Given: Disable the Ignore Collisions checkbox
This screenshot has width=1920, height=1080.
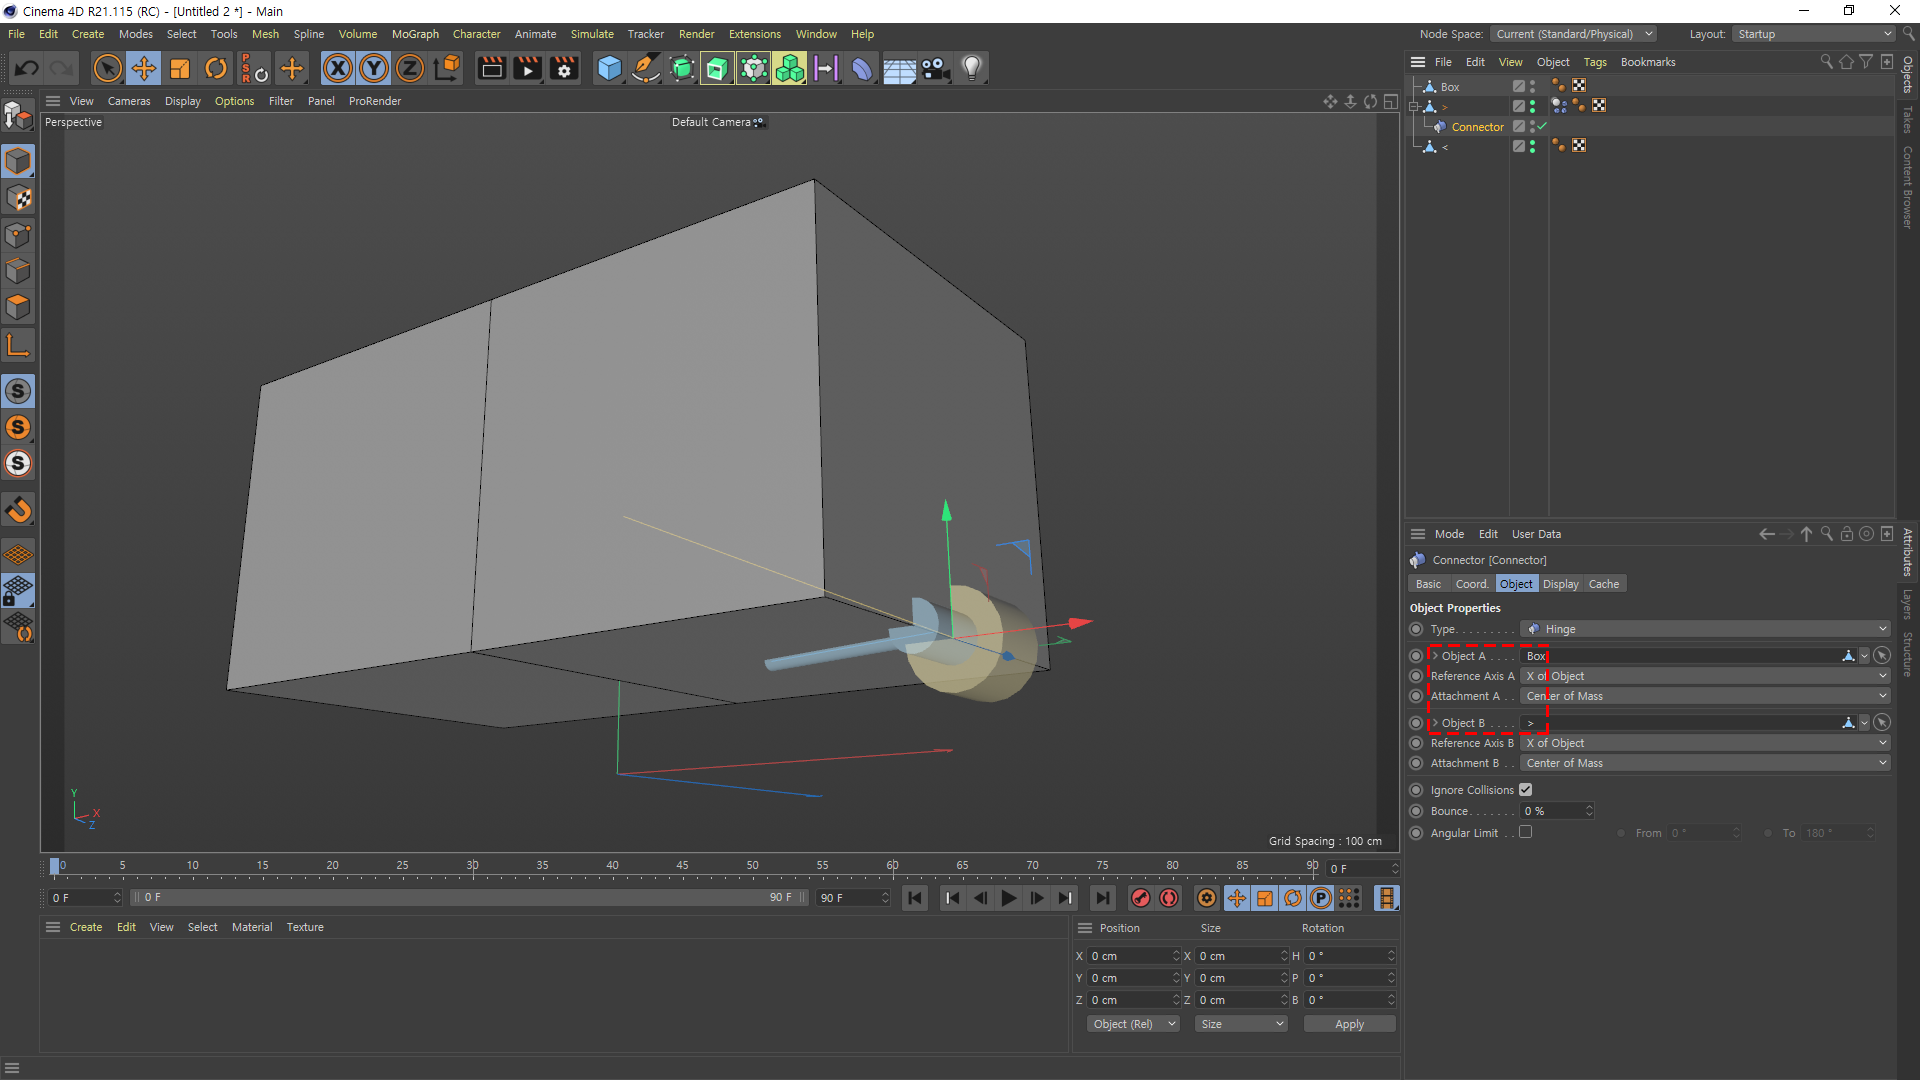Looking at the screenshot, I should [1526, 790].
